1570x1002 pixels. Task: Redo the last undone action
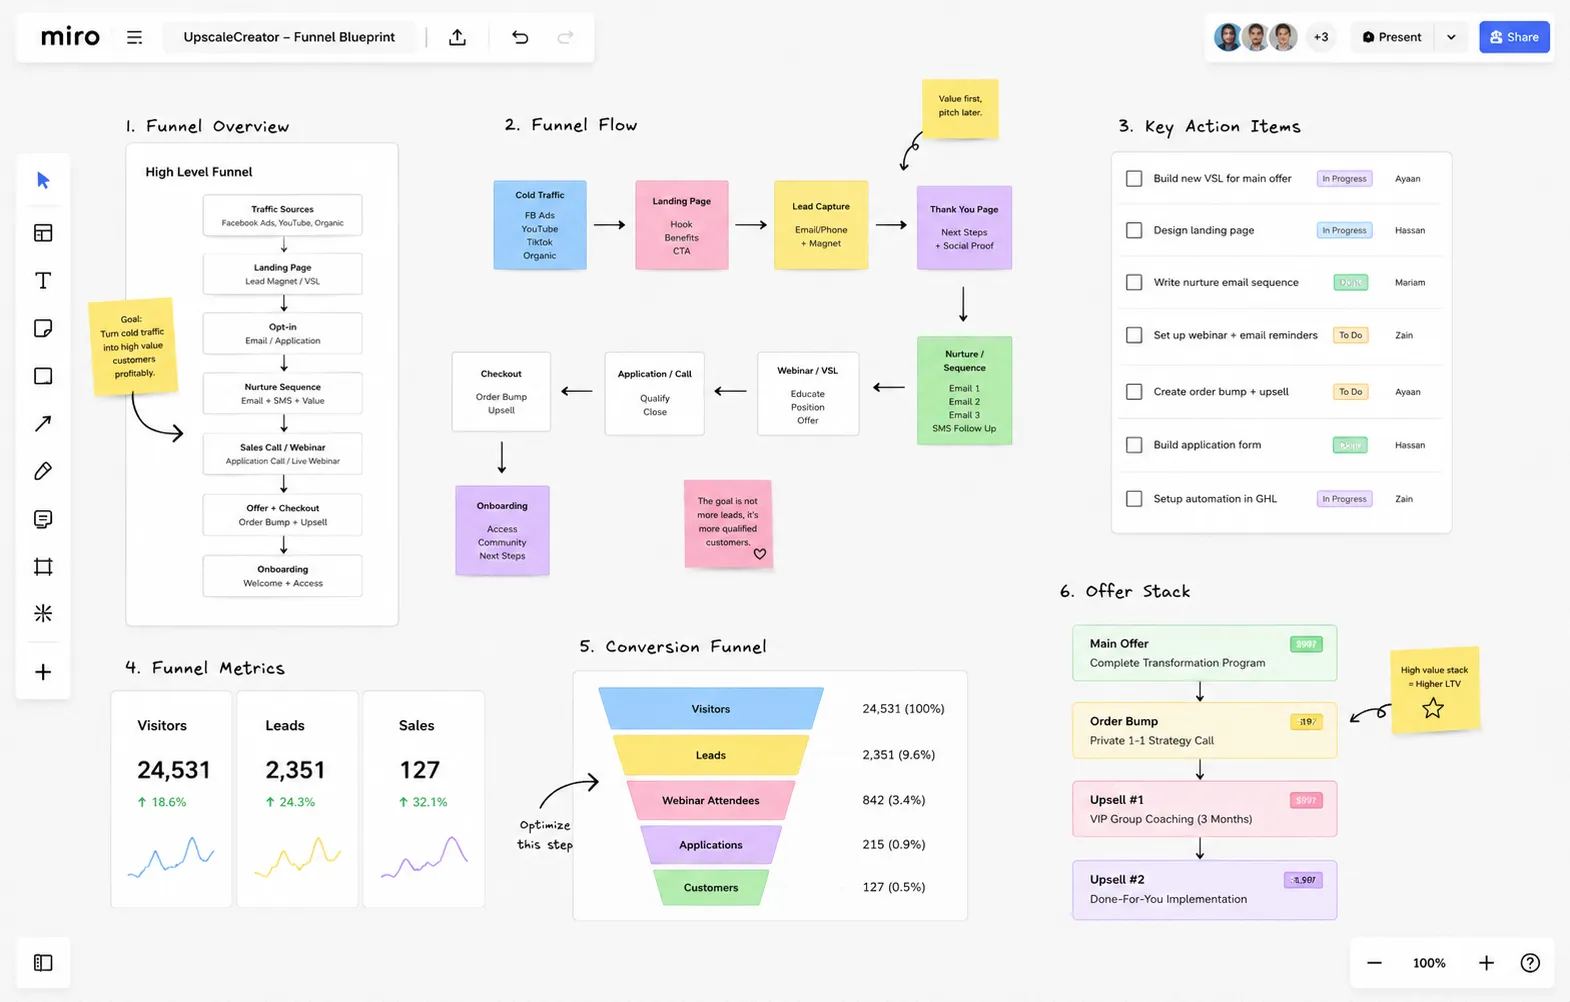(565, 37)
